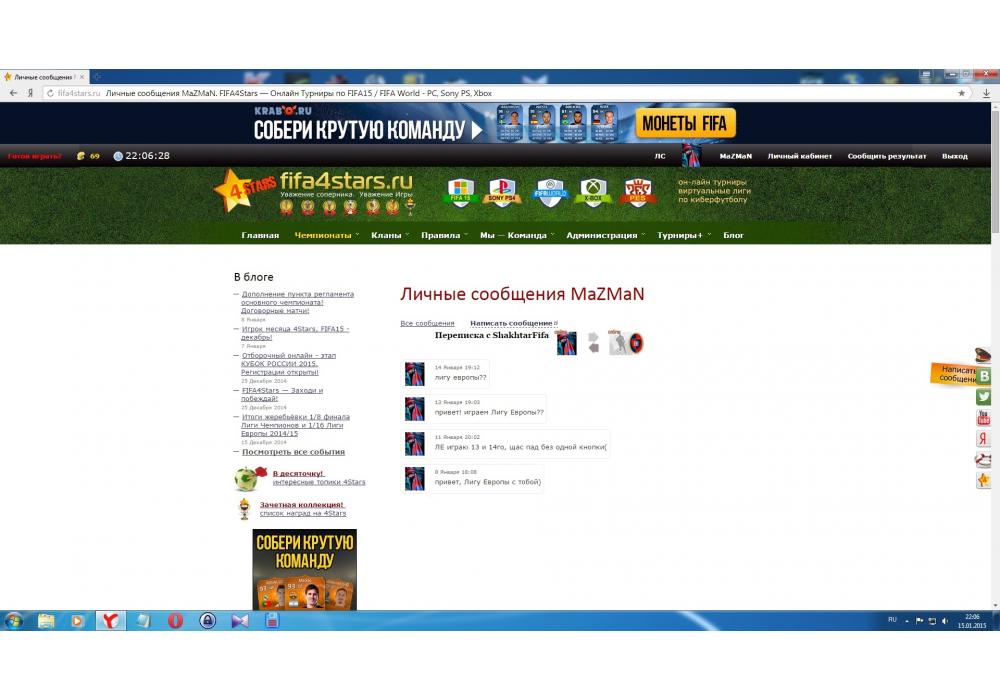Click the Yandex Я button in toolbar
Image resolution: width=1000 pixels, height=700 pixels.
pos(30,93)
